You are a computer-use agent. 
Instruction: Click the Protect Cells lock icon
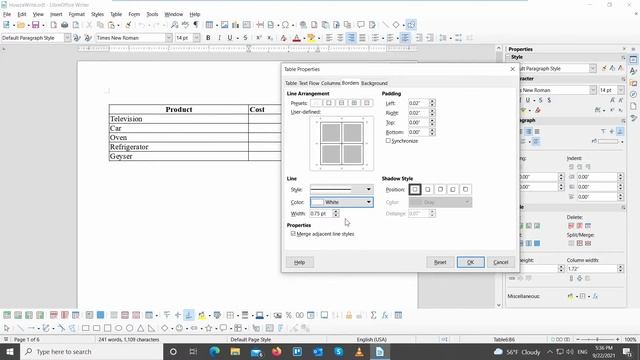tap(349, 315)
